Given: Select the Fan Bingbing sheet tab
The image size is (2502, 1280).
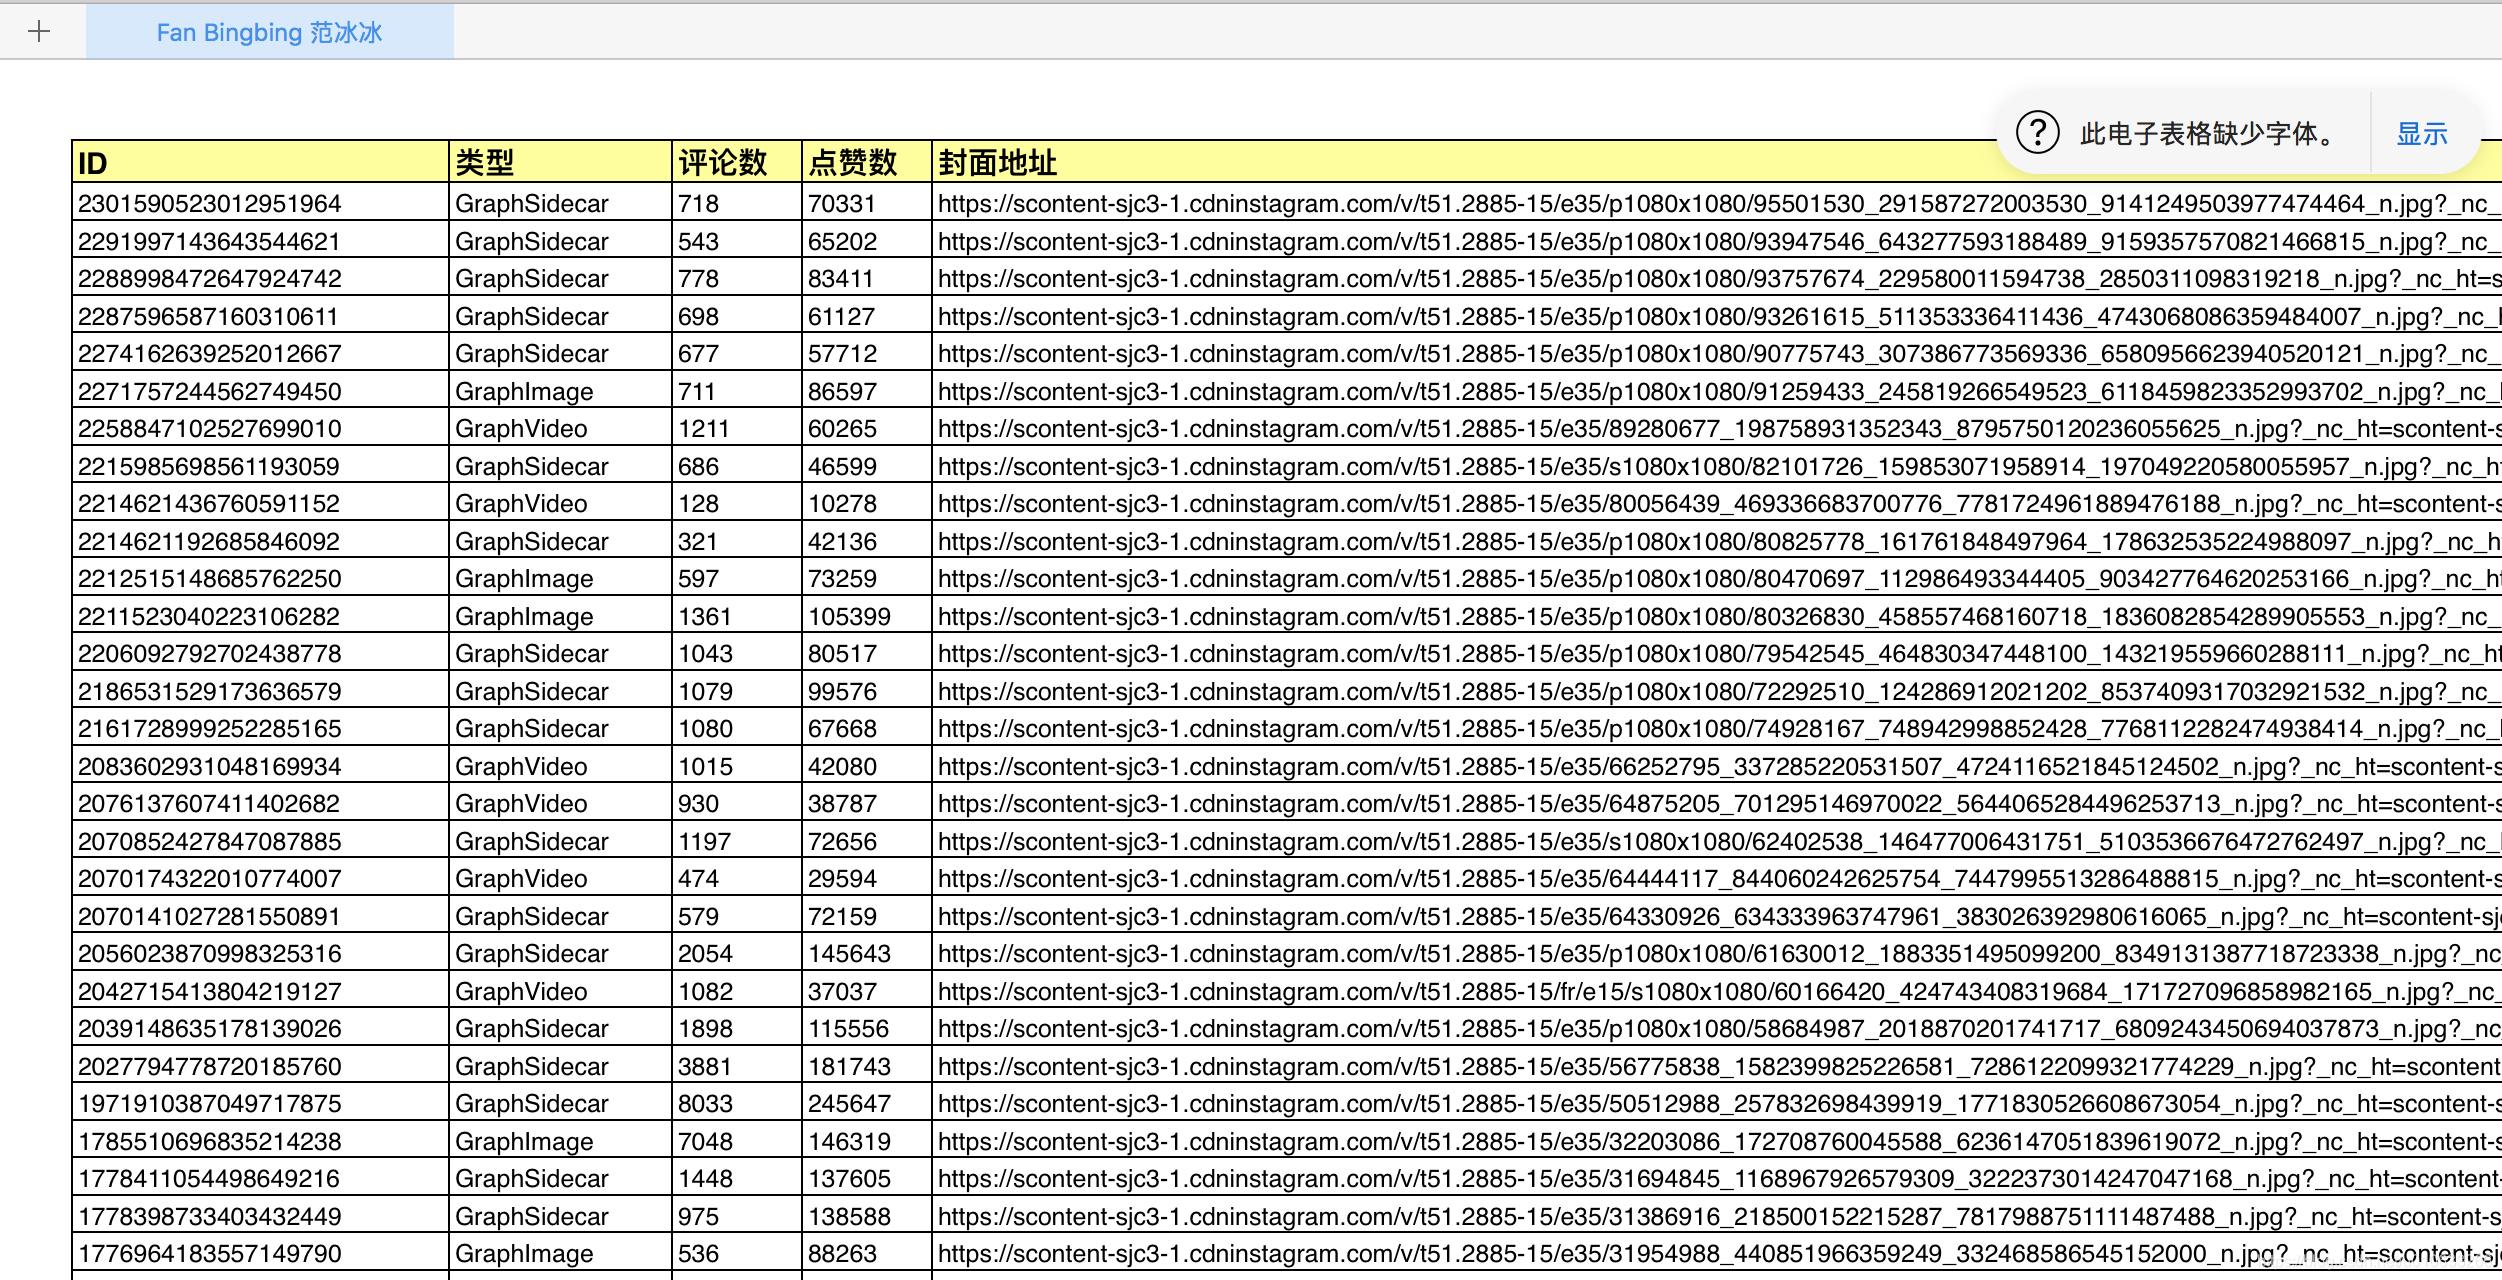Looking at the screenshot, I should [269, 32].
